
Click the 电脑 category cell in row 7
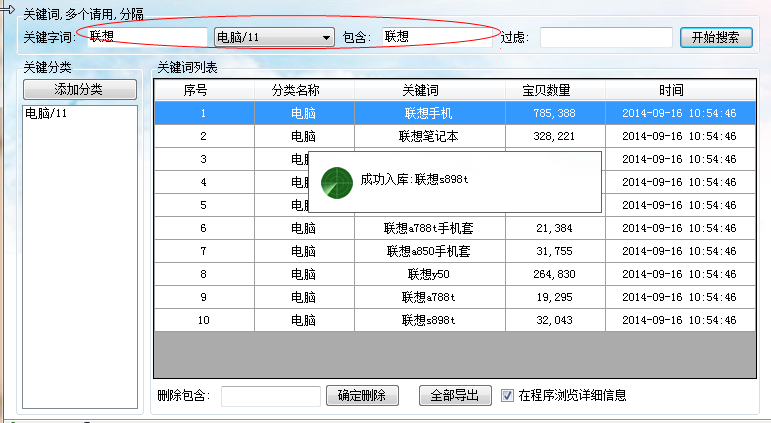(304, 251)
